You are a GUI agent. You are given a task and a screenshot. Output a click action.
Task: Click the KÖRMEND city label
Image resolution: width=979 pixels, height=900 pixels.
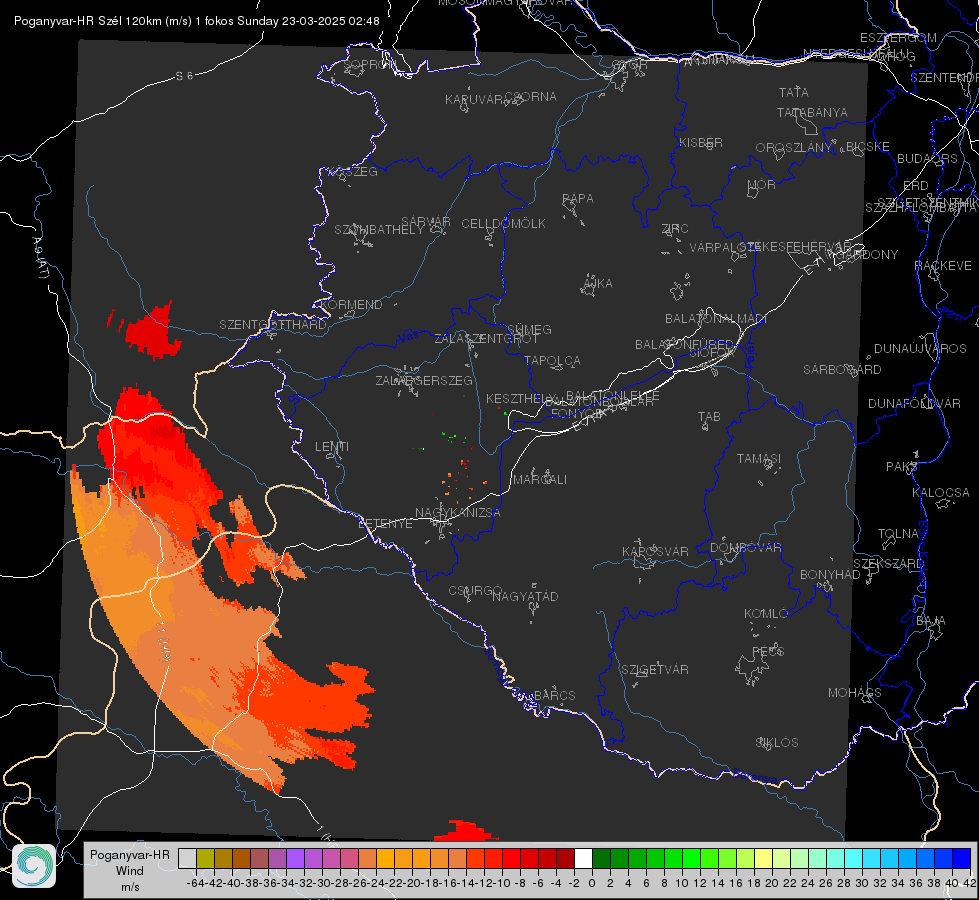(350, 305)
